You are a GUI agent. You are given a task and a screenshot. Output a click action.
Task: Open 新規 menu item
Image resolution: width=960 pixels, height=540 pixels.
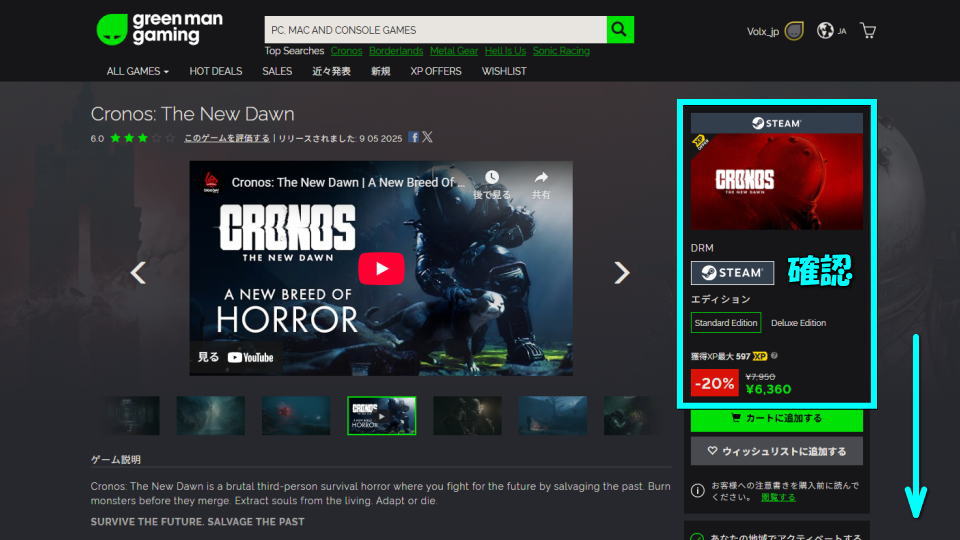[x=380, y=71]
